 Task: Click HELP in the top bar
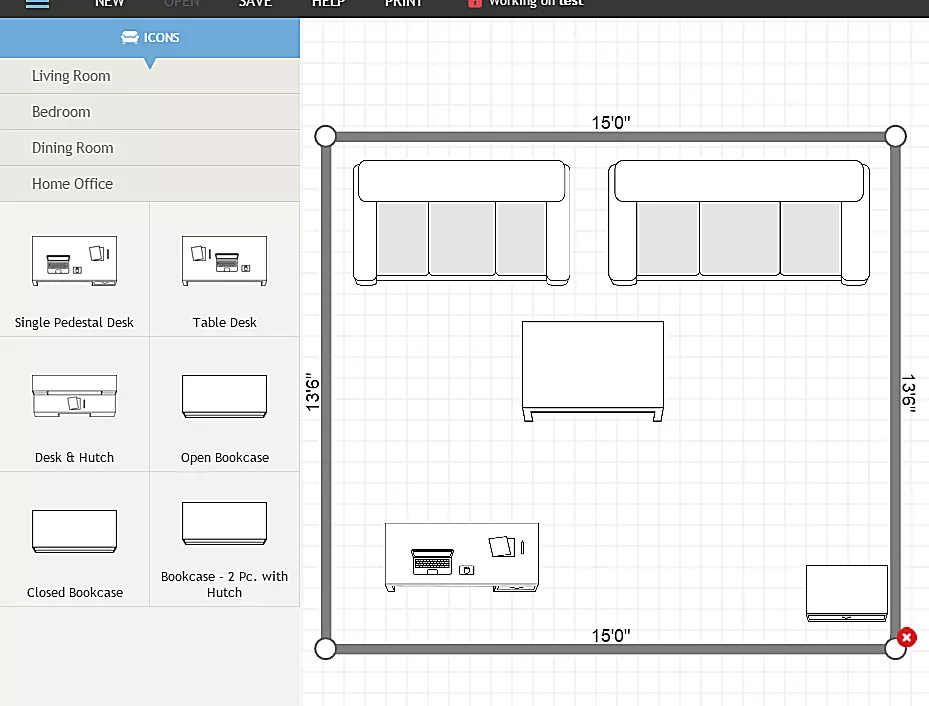(x=328, y=3)
